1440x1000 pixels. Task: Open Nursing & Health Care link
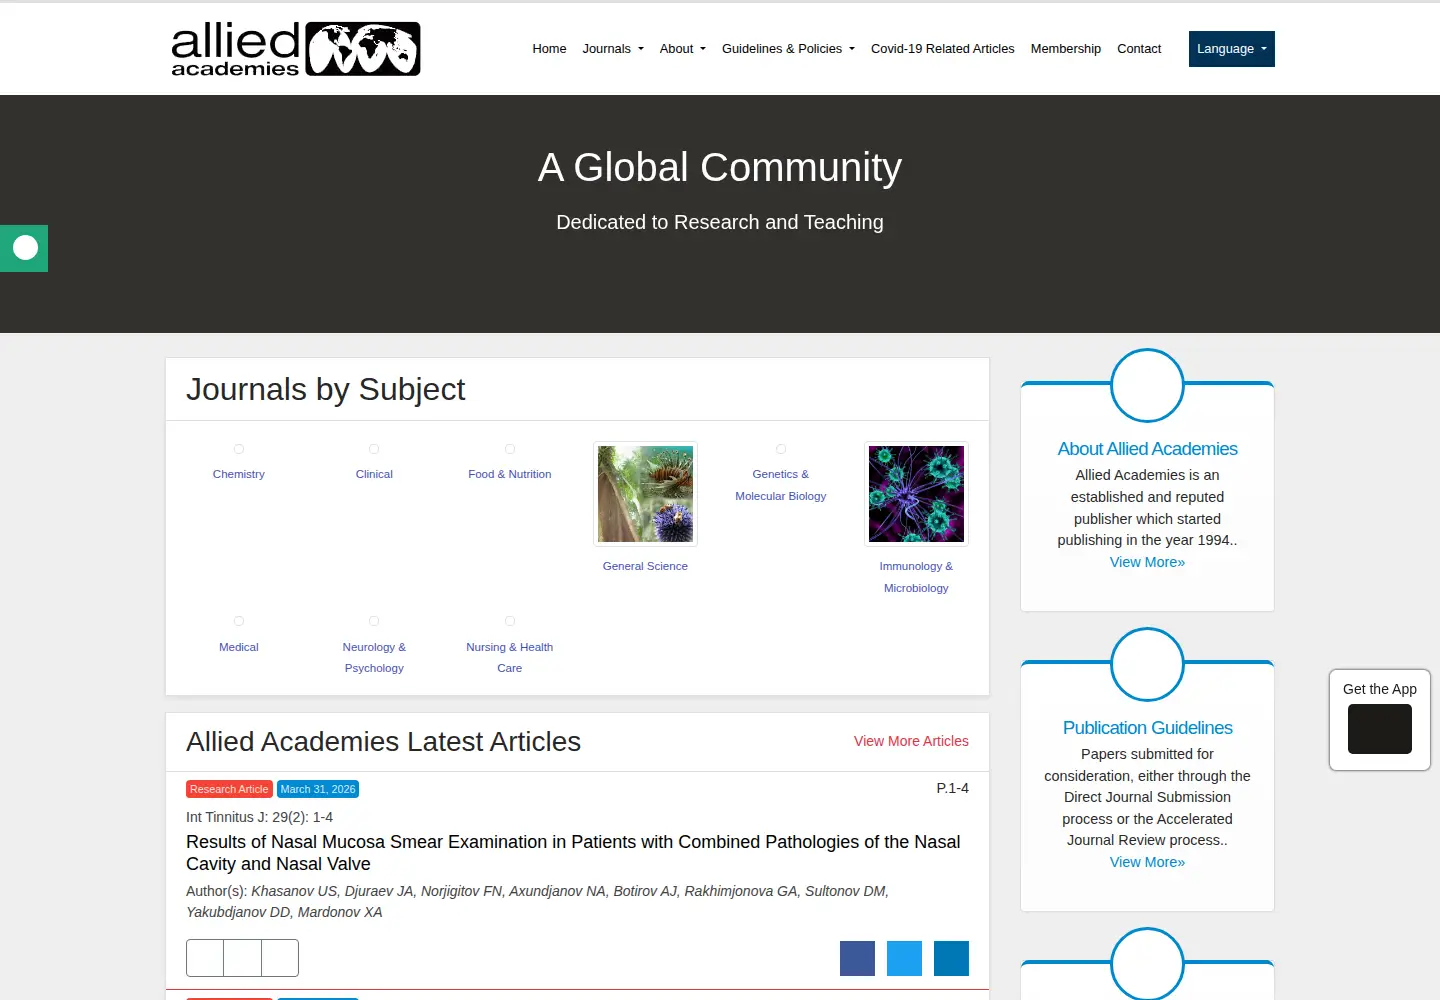510,658
